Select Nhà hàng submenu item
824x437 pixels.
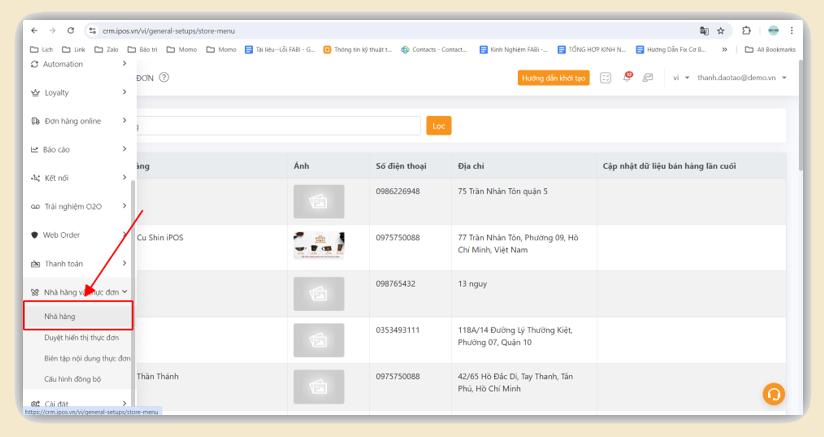coord(78,316)
